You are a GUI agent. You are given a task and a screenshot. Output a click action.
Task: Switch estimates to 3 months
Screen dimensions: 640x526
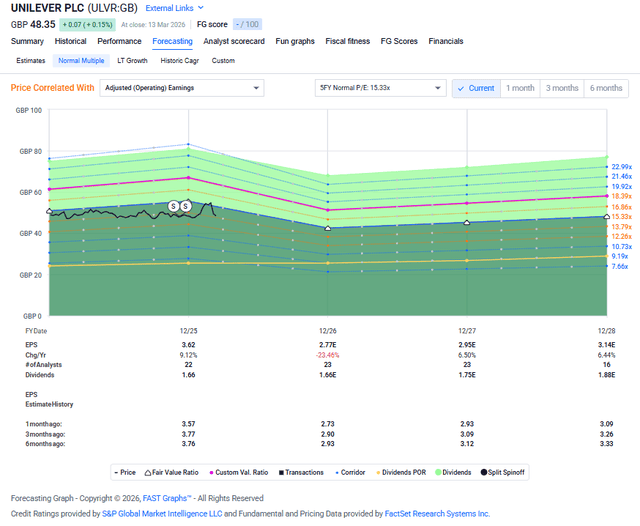click(x=562, y=88)
